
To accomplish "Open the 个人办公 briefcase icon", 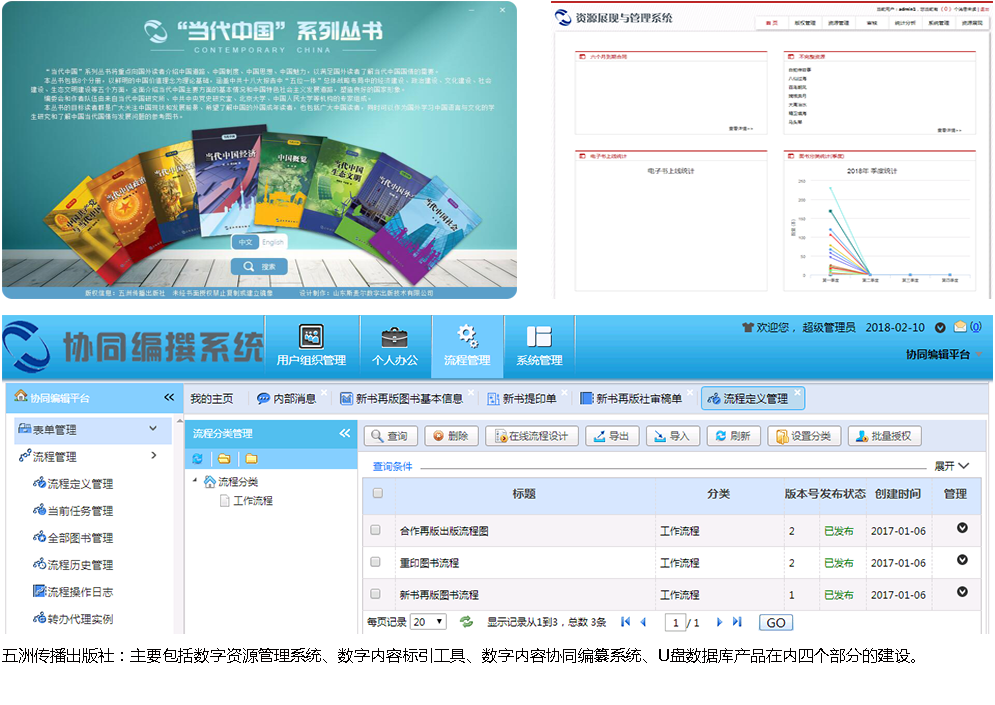I will pyautogui.click(x=394, y=337).
